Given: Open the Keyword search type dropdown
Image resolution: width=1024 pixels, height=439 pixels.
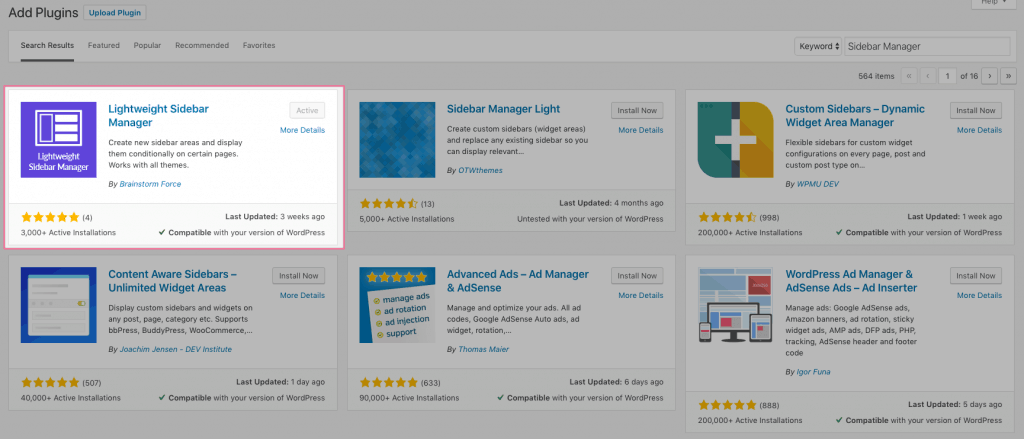Looking at the screenshot, I should pyautogui.click(x=818, y=46).
